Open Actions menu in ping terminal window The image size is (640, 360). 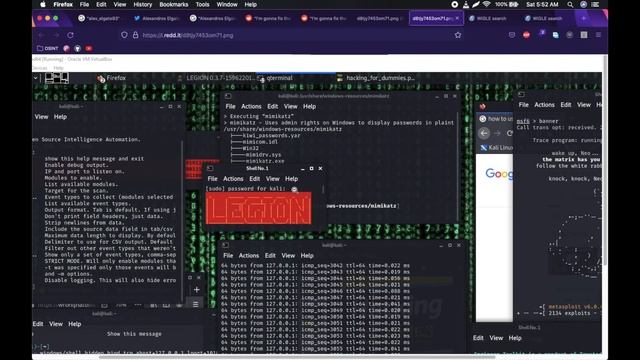[x=249, y=255]
